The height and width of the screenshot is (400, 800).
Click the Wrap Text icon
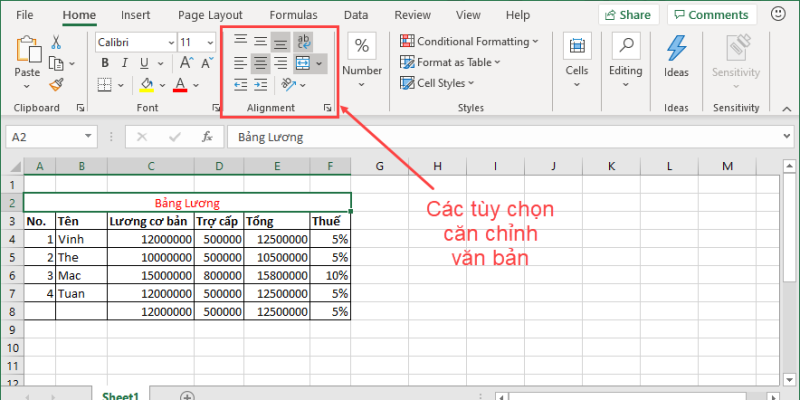304,41
